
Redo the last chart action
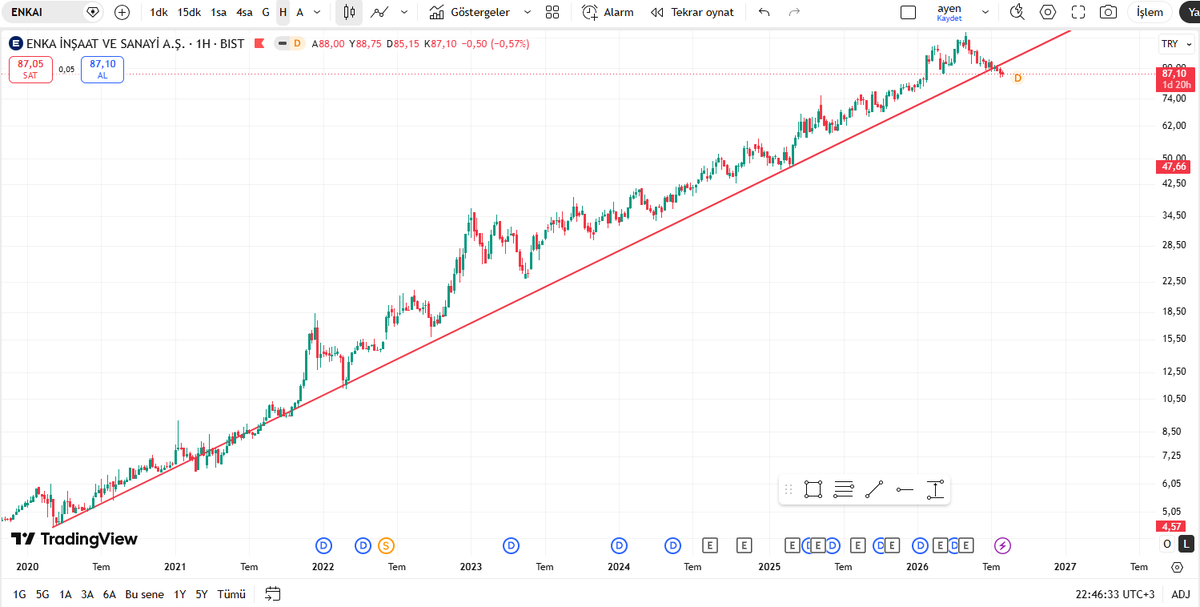pos(795,12)
